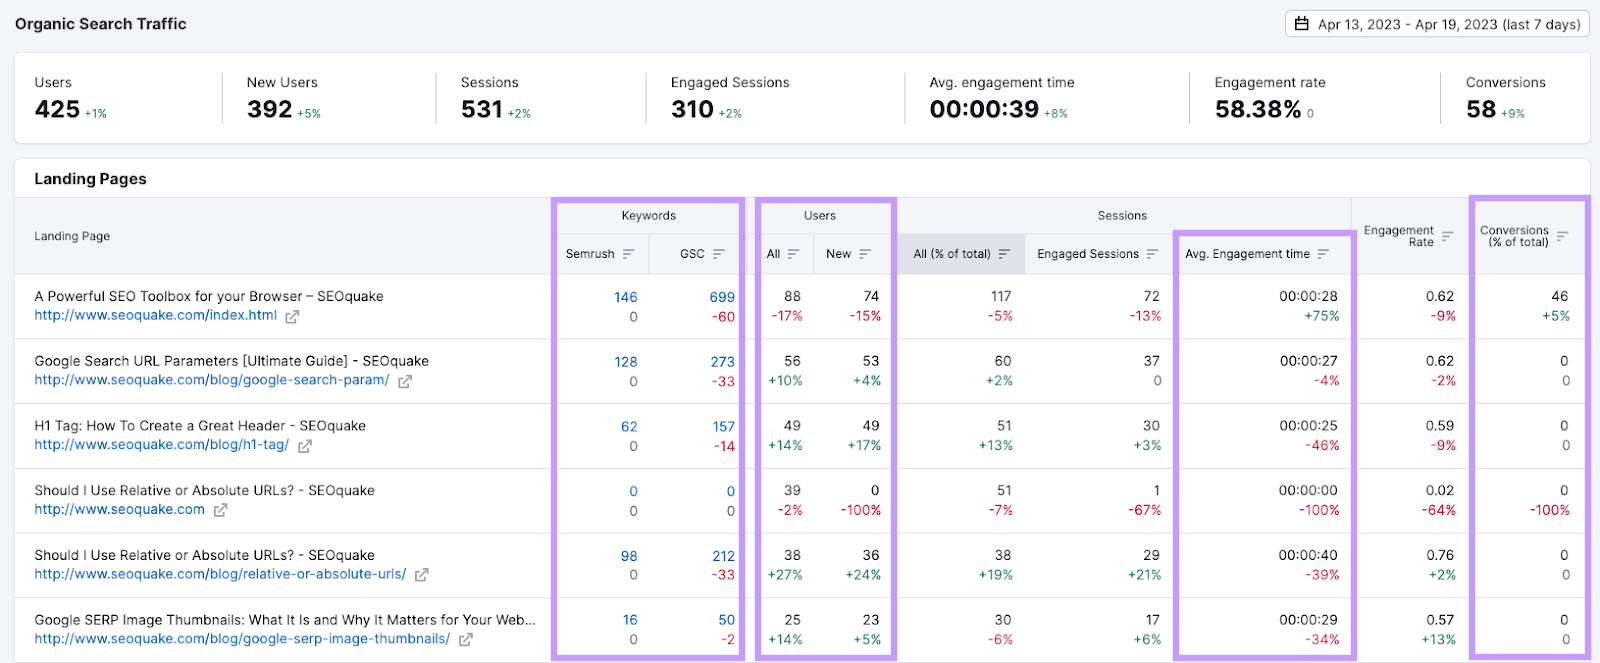Sort by Avg. Engagement time column

1323,254
